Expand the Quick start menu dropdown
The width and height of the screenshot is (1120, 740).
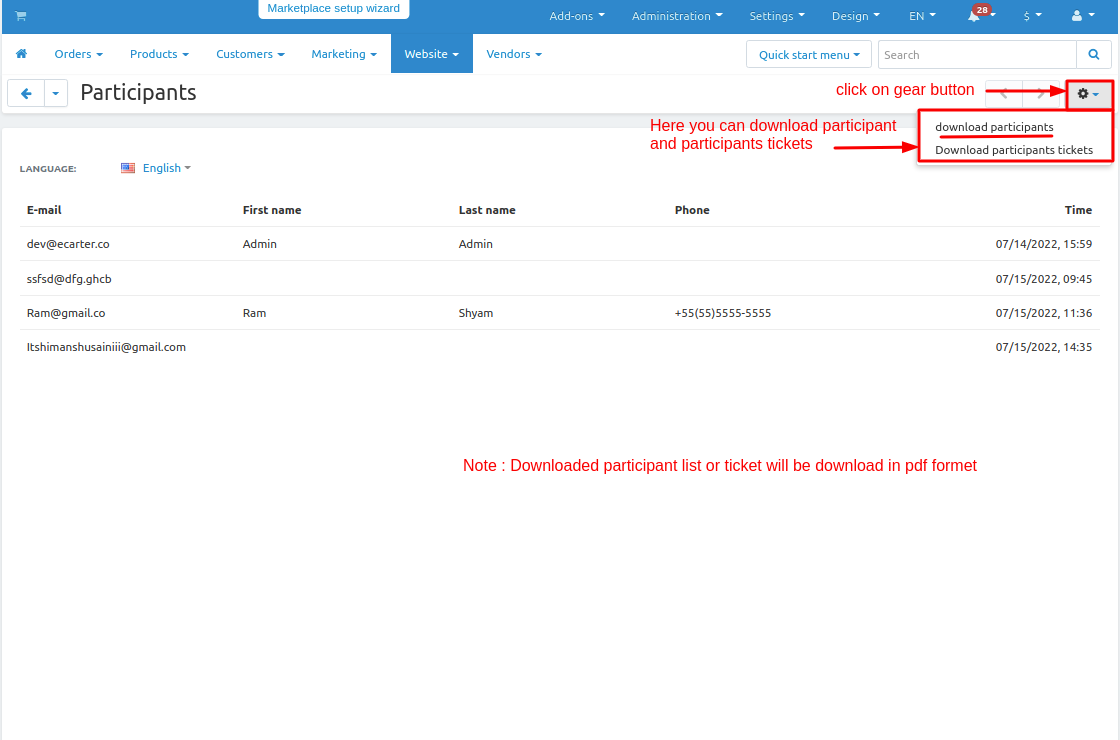click(x=808, y=55)
